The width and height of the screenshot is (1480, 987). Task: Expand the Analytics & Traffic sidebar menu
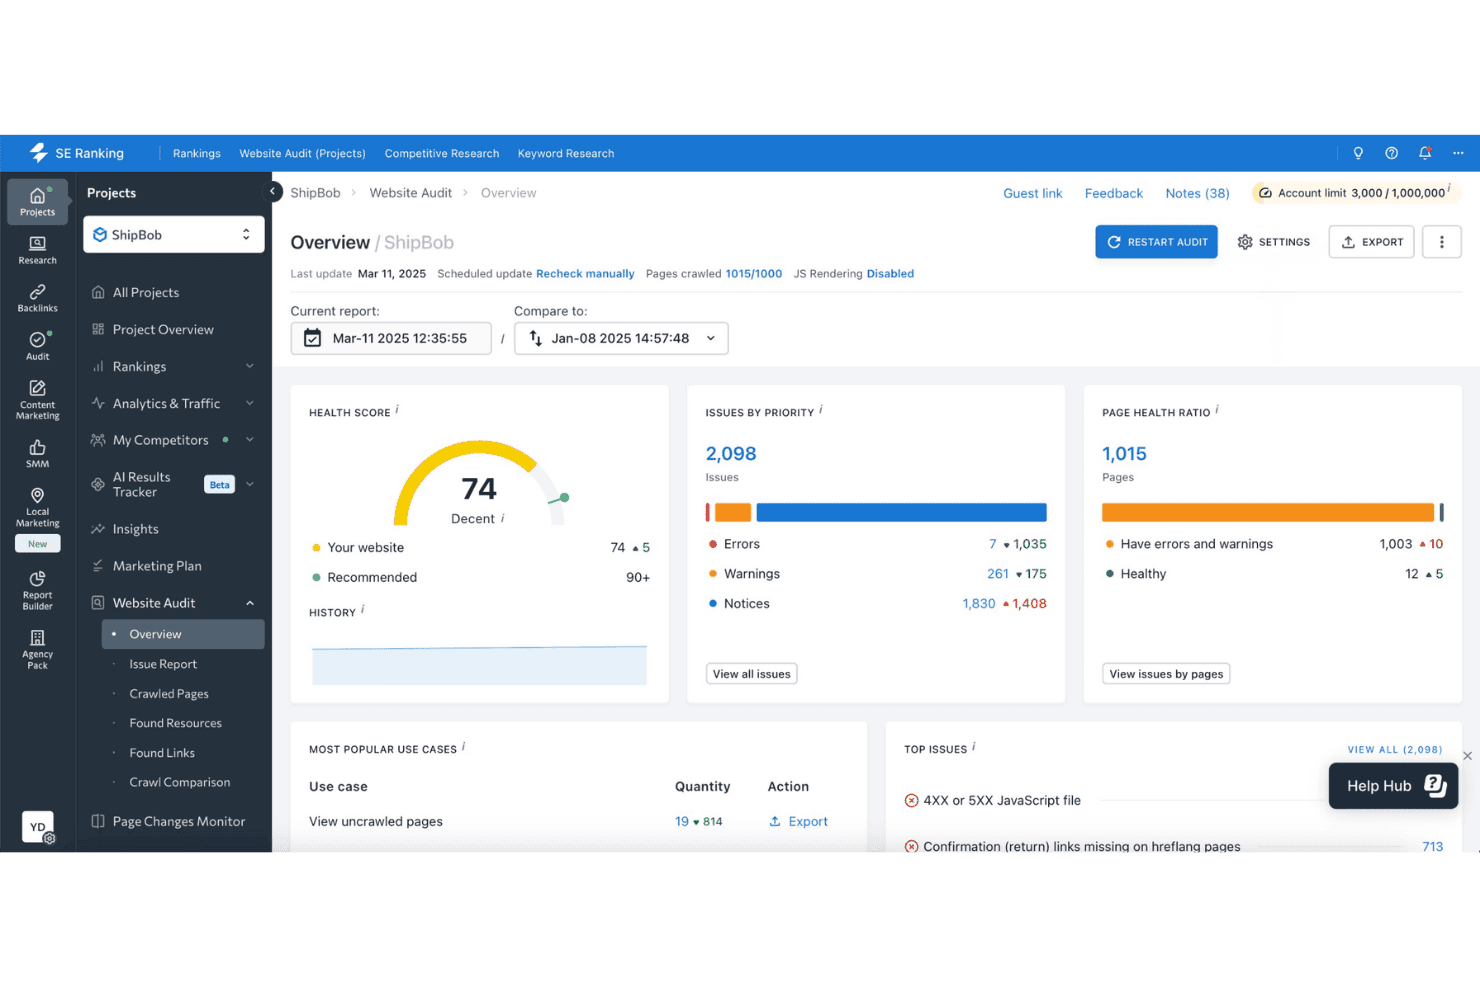pyautogui.click(x=250, y=403)
